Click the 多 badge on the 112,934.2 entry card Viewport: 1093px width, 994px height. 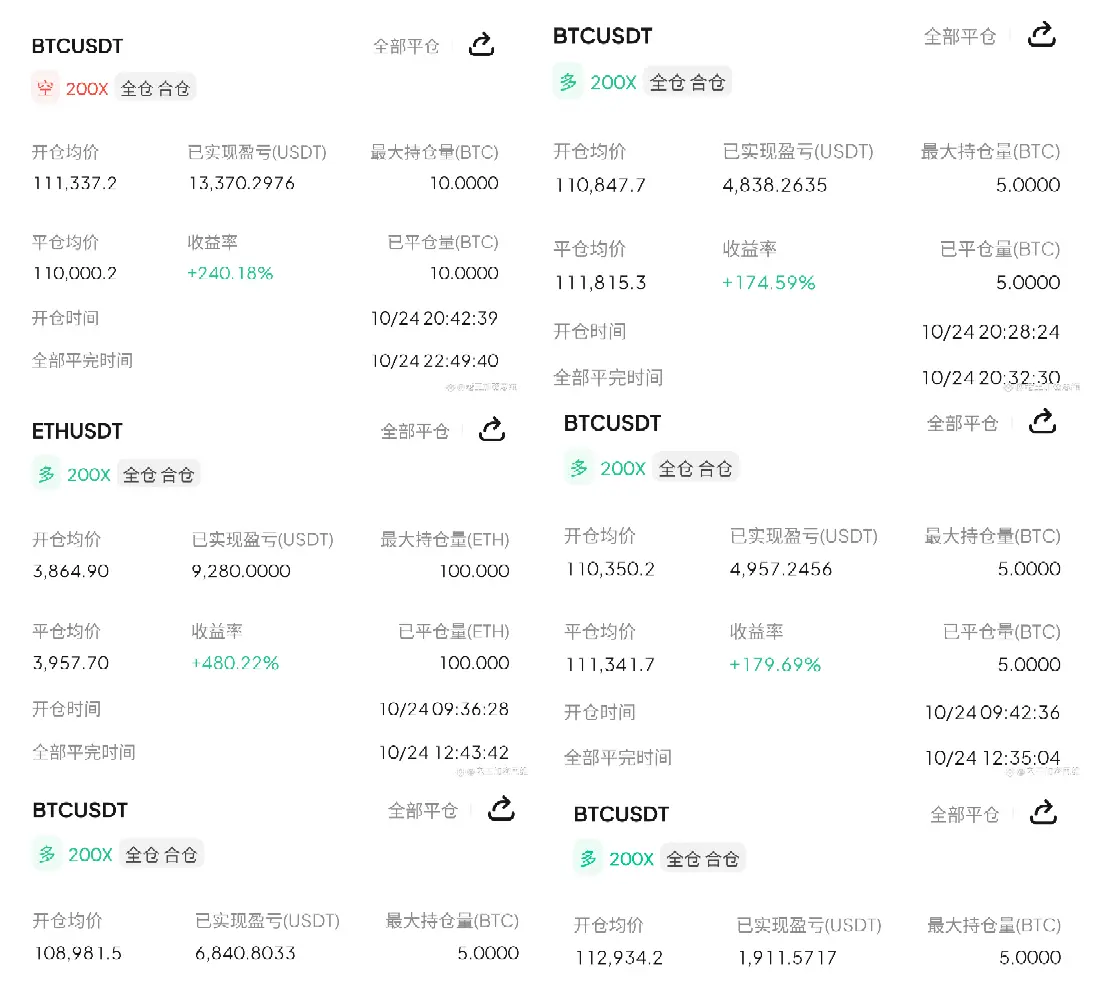pyautogui.click(x=588, y=859)
